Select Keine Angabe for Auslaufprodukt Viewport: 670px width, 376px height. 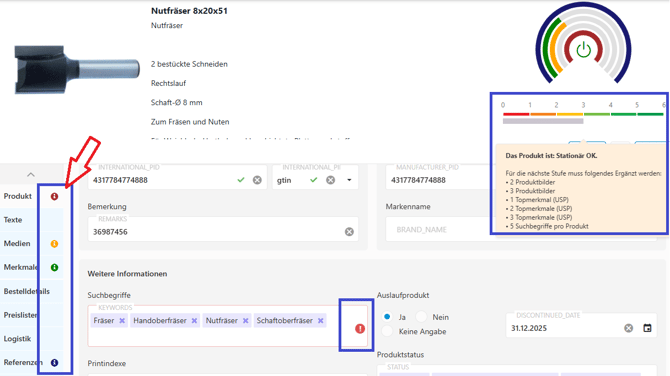pos(387,331)
